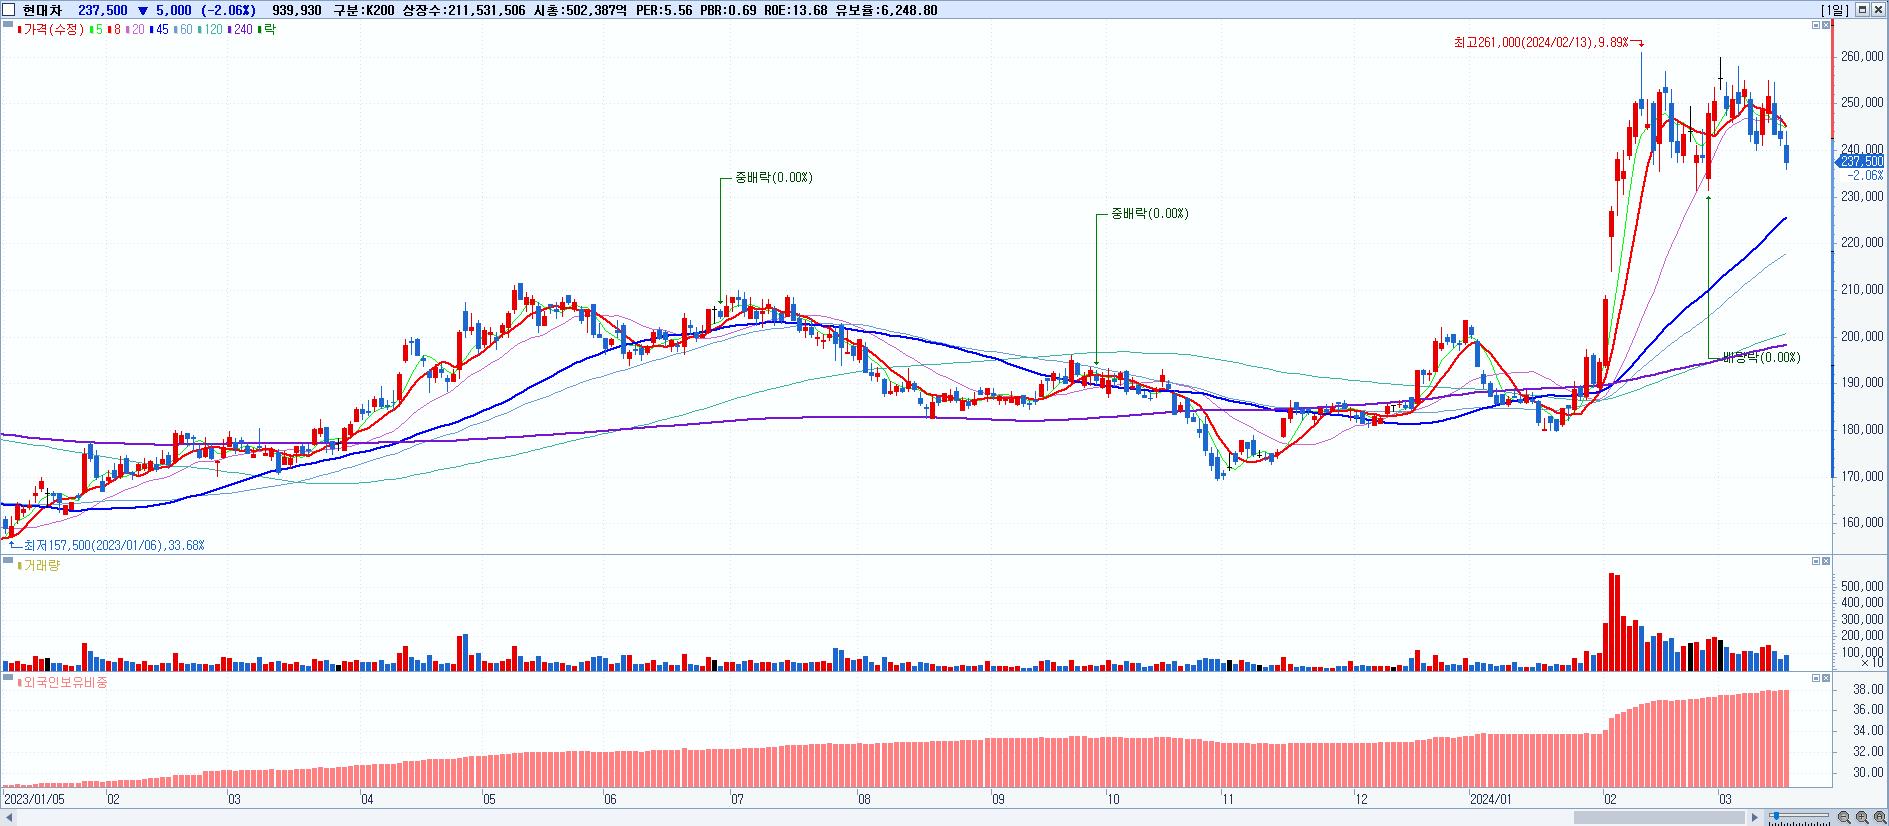Click the blue 237,500 current price tag
1889x826 pixels.
[1860, 161]
